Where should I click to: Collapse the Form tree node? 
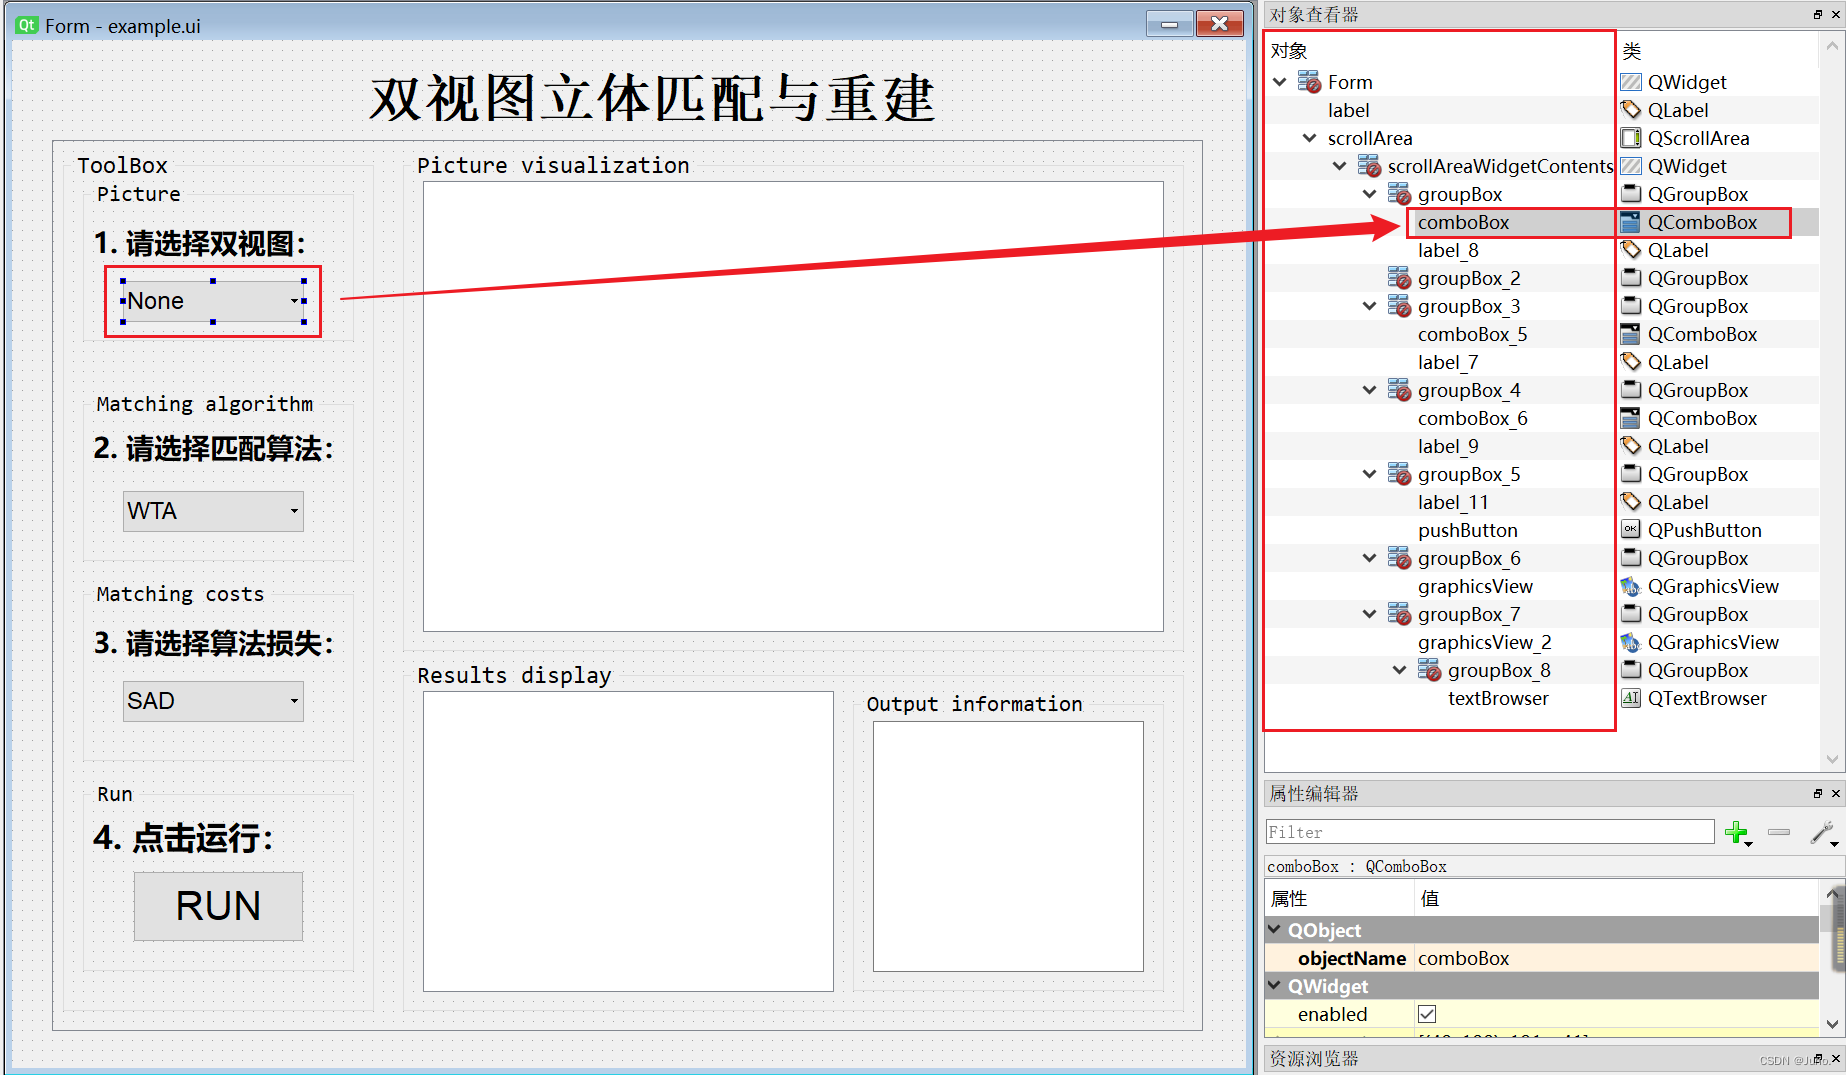tap(1280, 82)
